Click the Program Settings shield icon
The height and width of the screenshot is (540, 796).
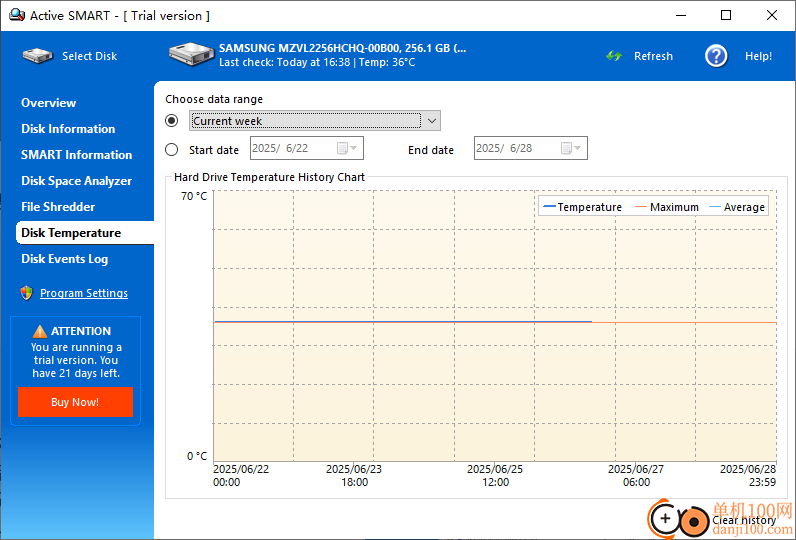tap(26, 293)
